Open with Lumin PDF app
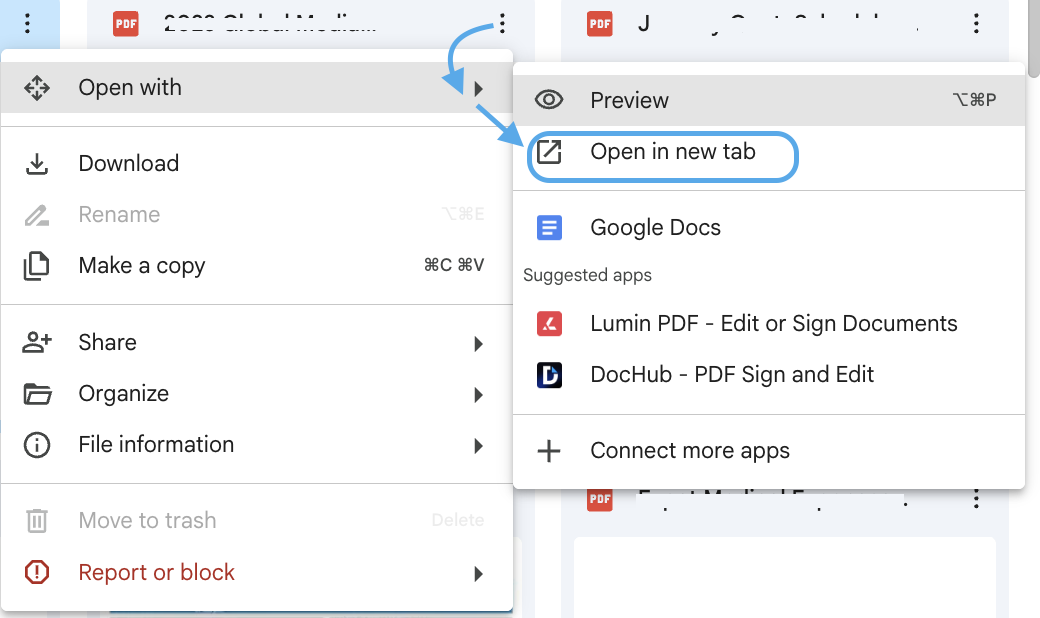1040x618 pixels. [x=769, y=324]
